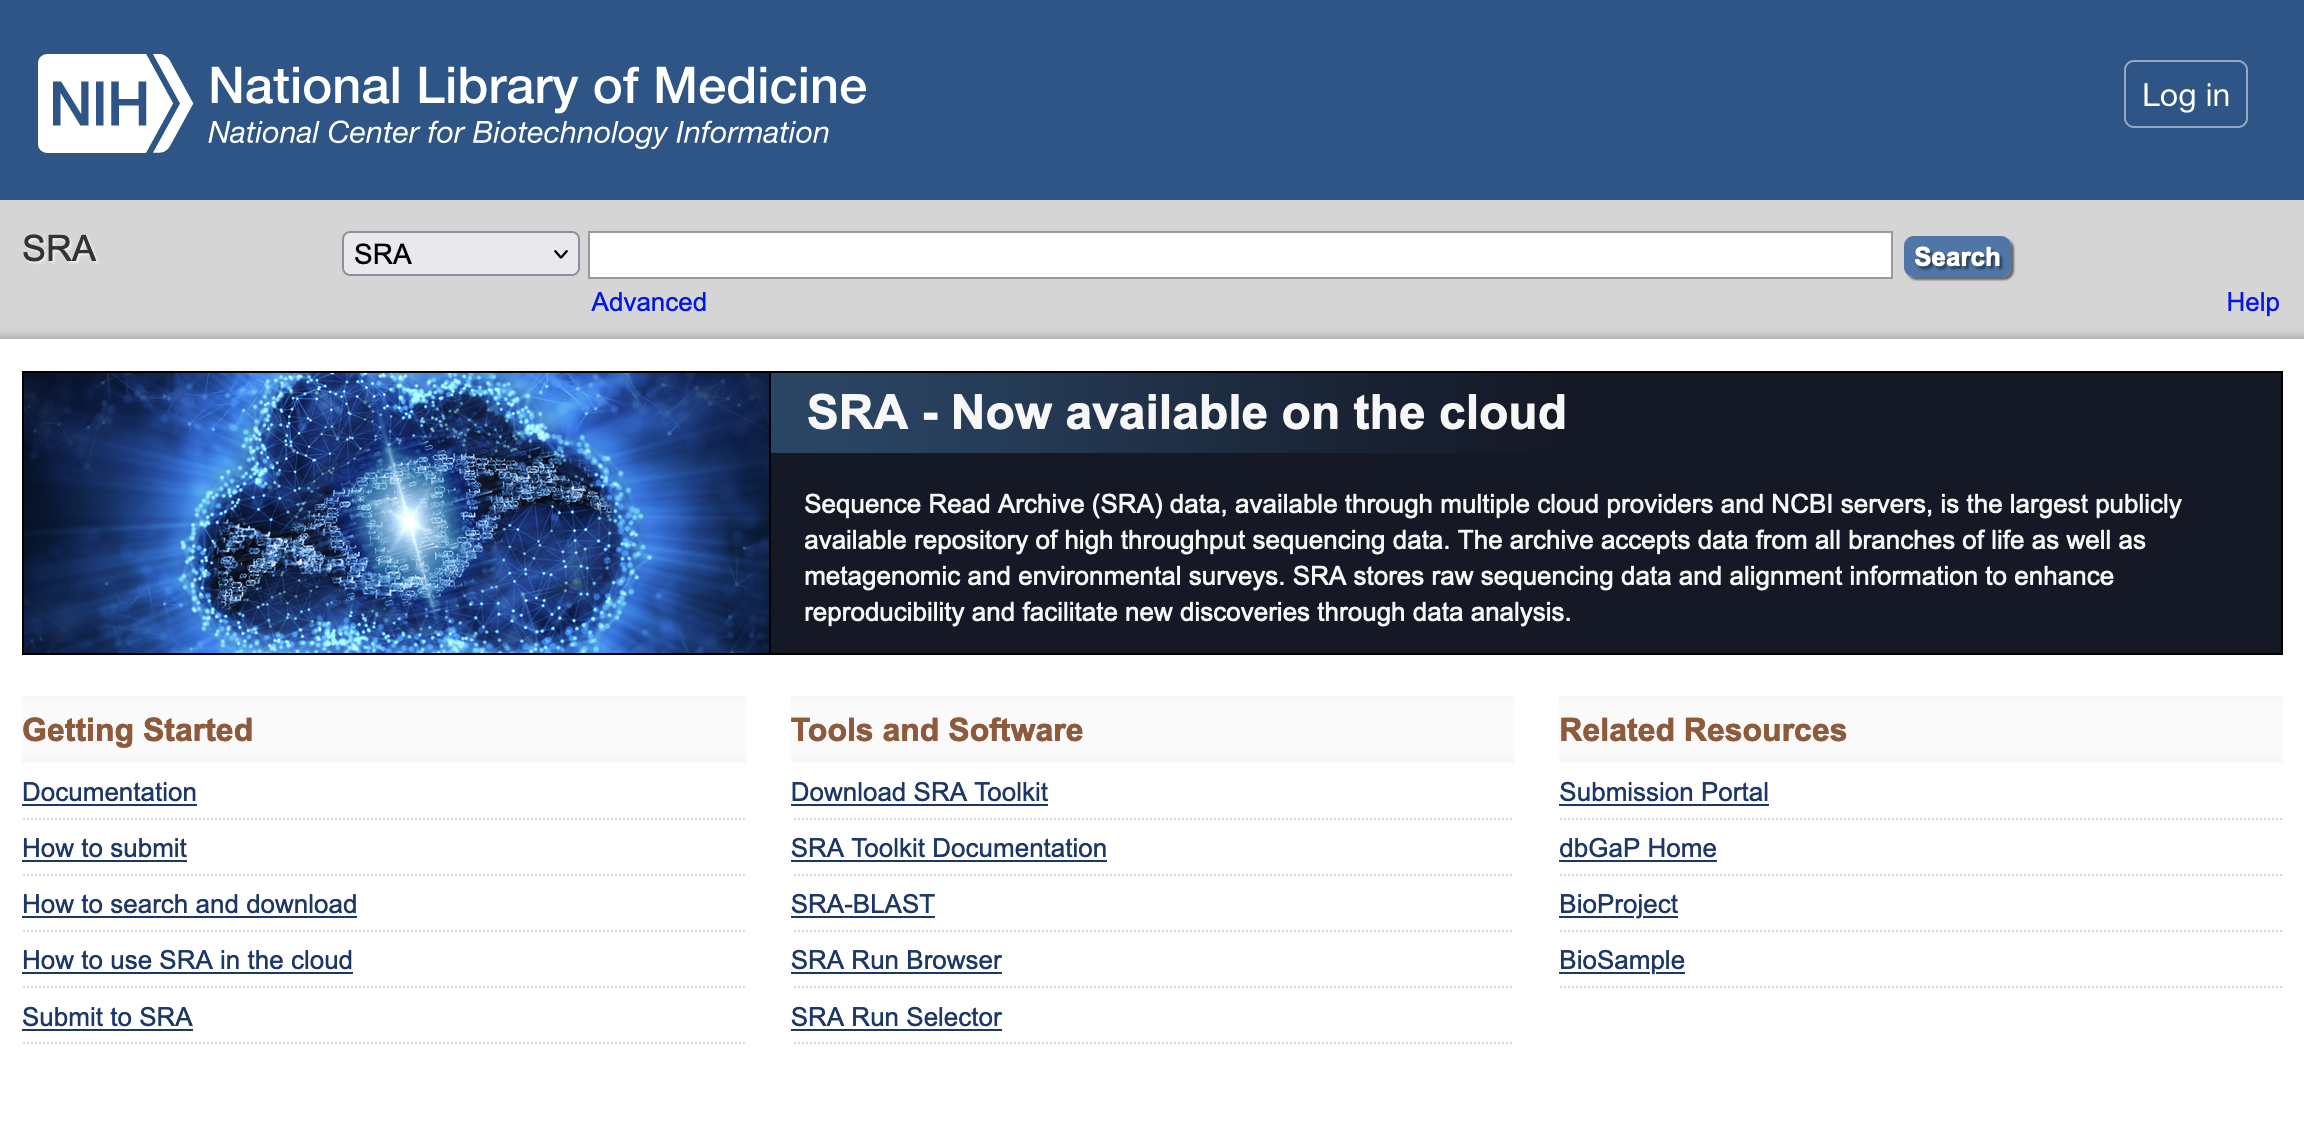Click into the SRA search field

(1239, 255)
